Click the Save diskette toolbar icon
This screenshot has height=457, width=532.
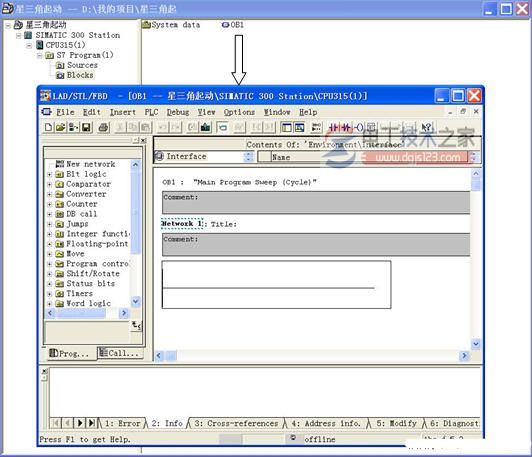86,128
